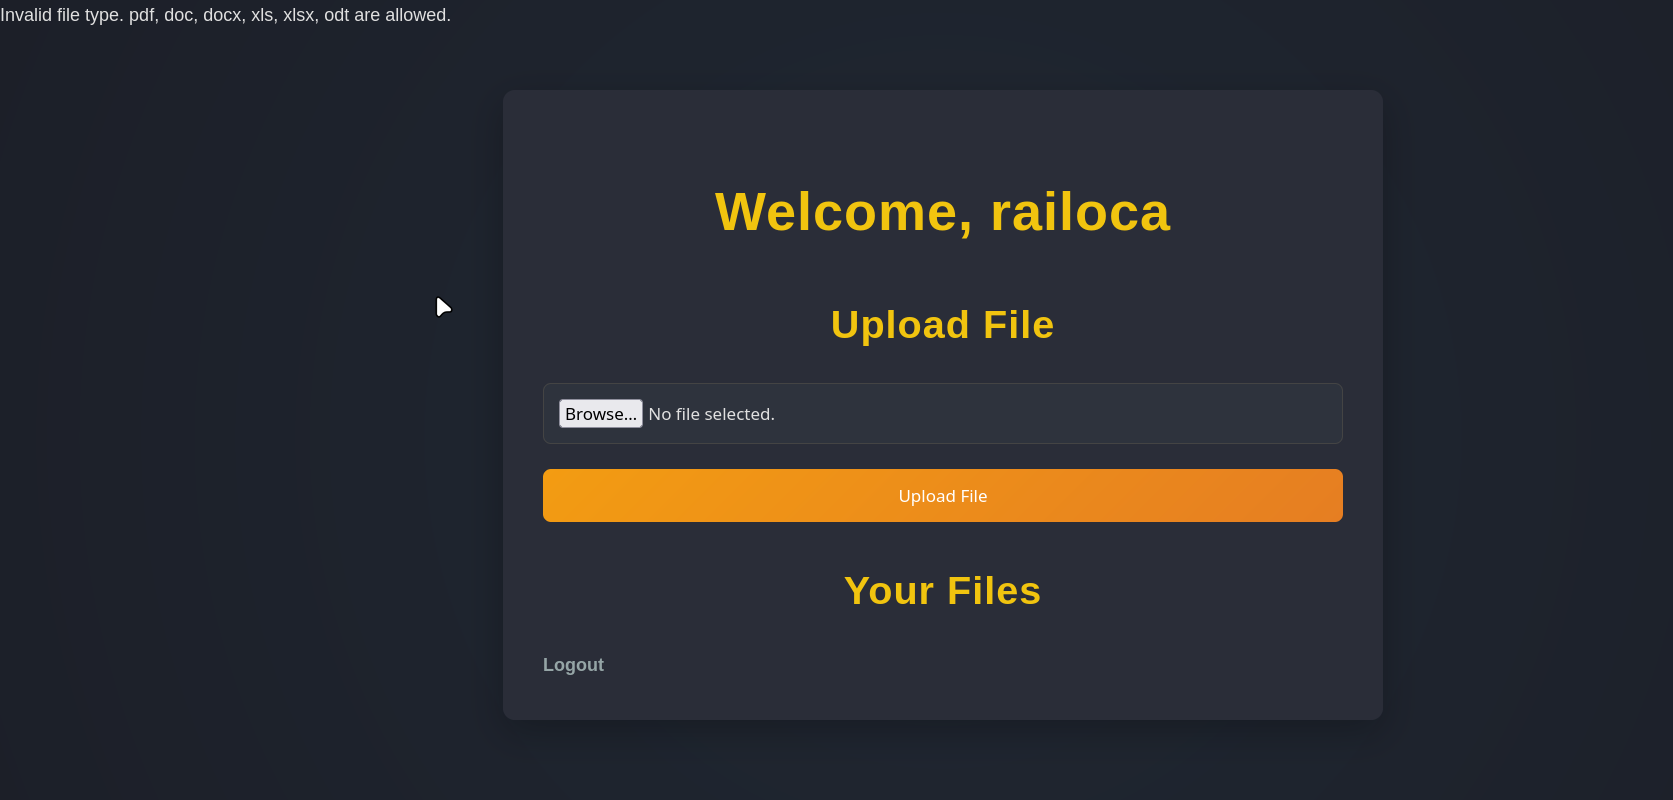Click the word 'File' in the Upload File heading
This screenshot has height=800, width=1673.
pyautogui.click(x=1018, y=325)
